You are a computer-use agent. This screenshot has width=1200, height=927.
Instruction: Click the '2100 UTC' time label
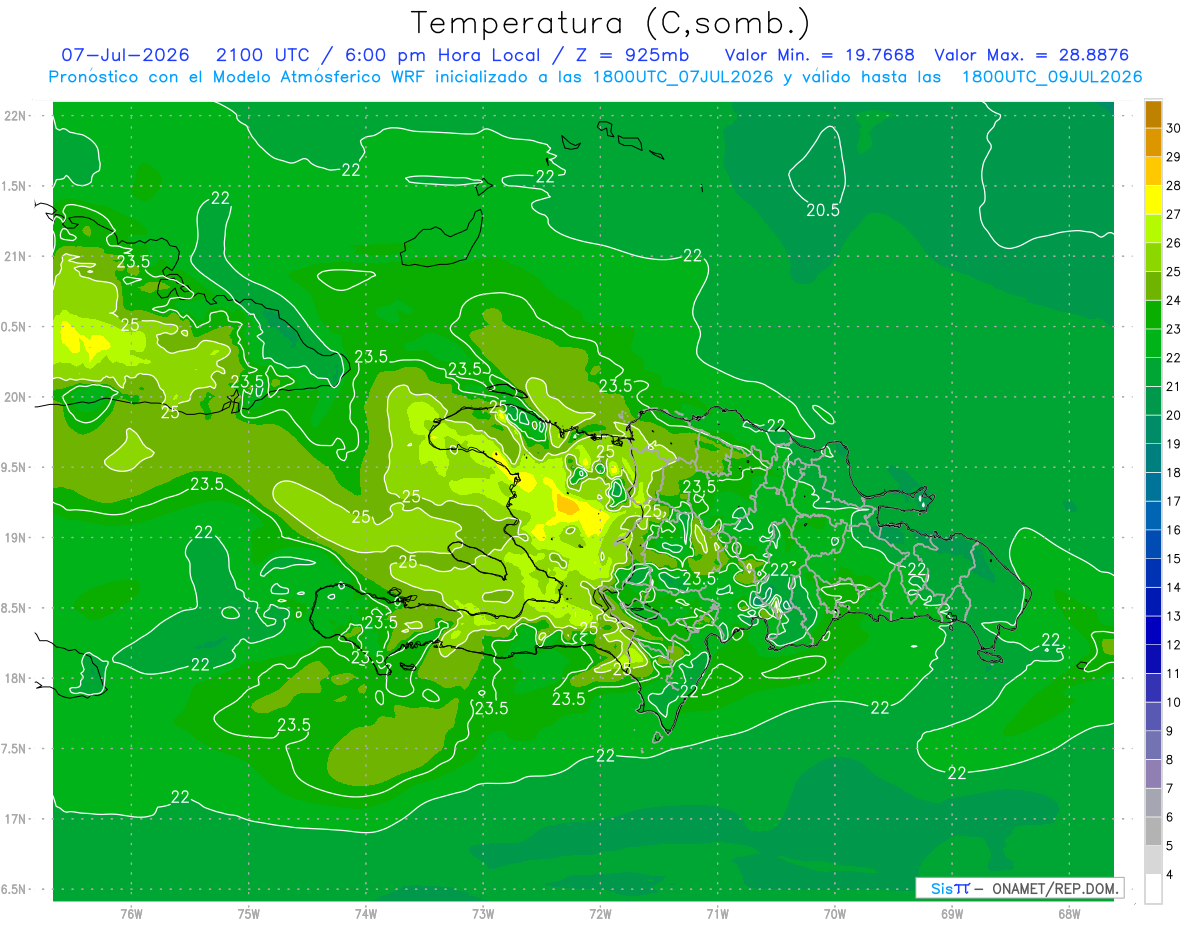[264, 55]
